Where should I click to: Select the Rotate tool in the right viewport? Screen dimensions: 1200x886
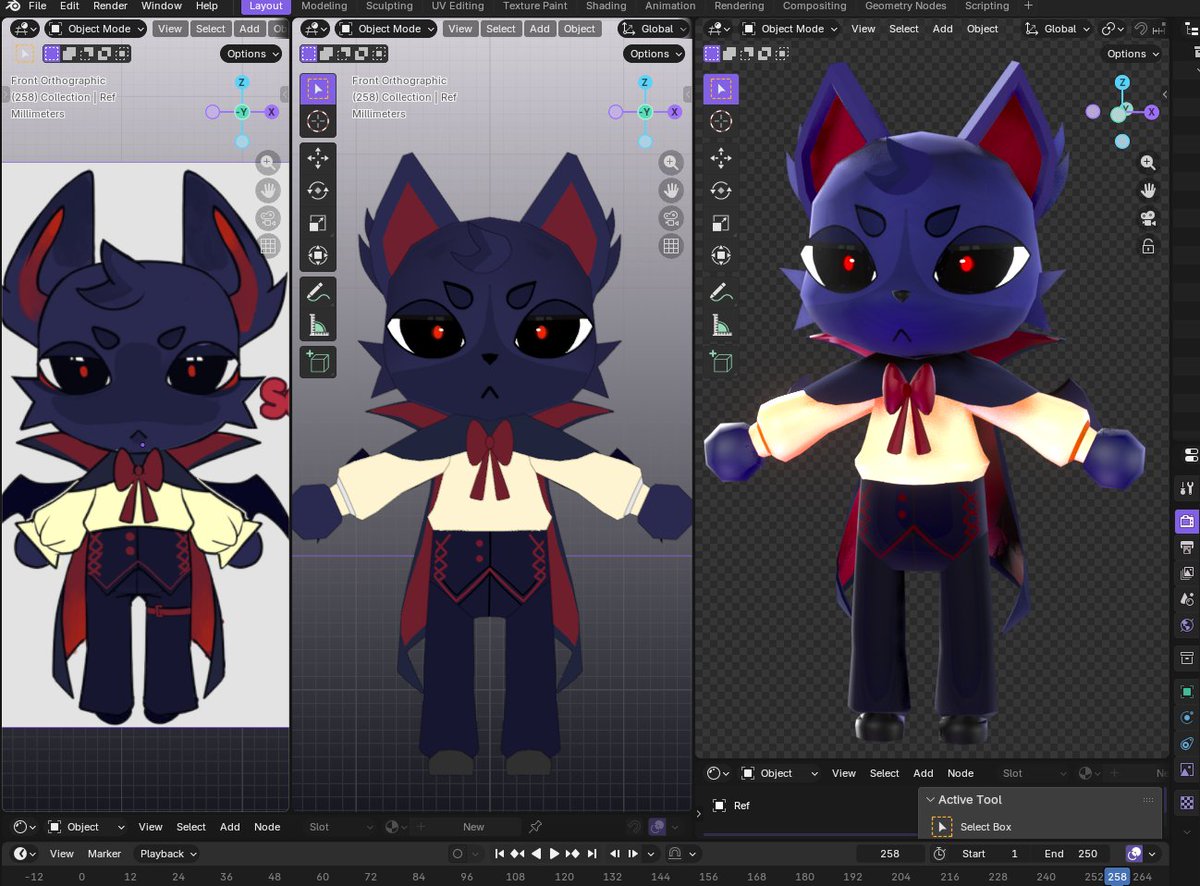click(721, 191)
